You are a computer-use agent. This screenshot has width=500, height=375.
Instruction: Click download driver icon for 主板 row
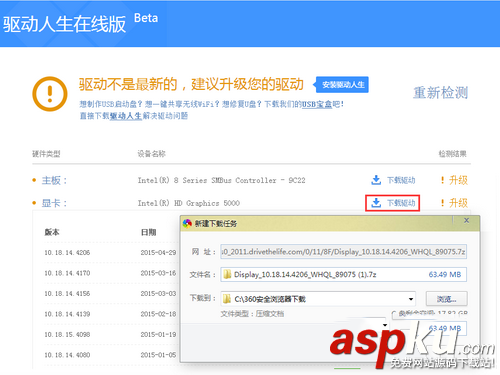pos(376,180)
